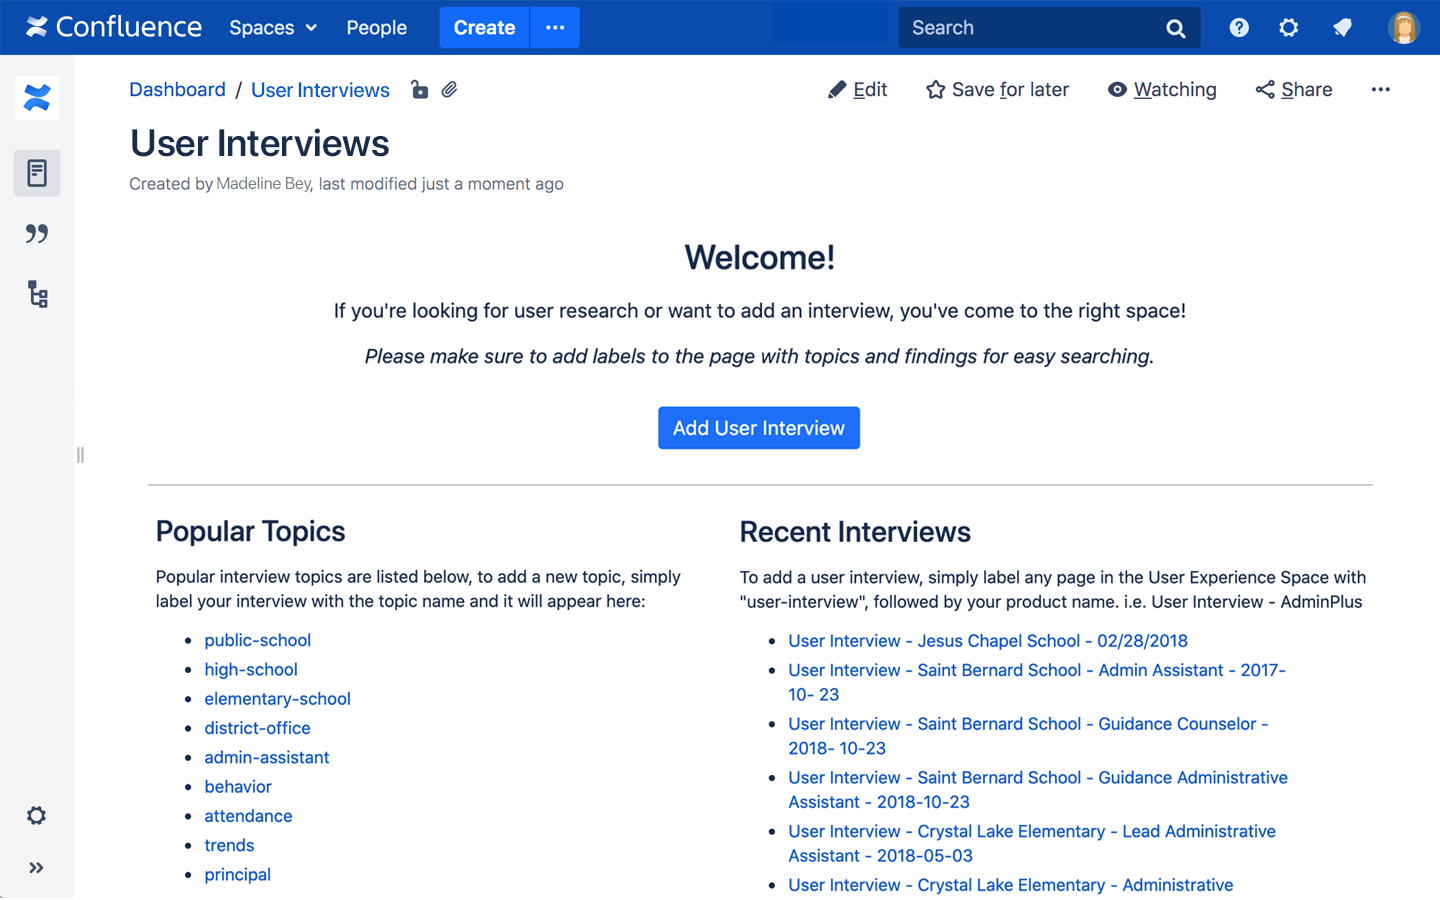1440x900 pixels.
Task: Click last modified just a moment ago
Action: click(x=441, y=184)
